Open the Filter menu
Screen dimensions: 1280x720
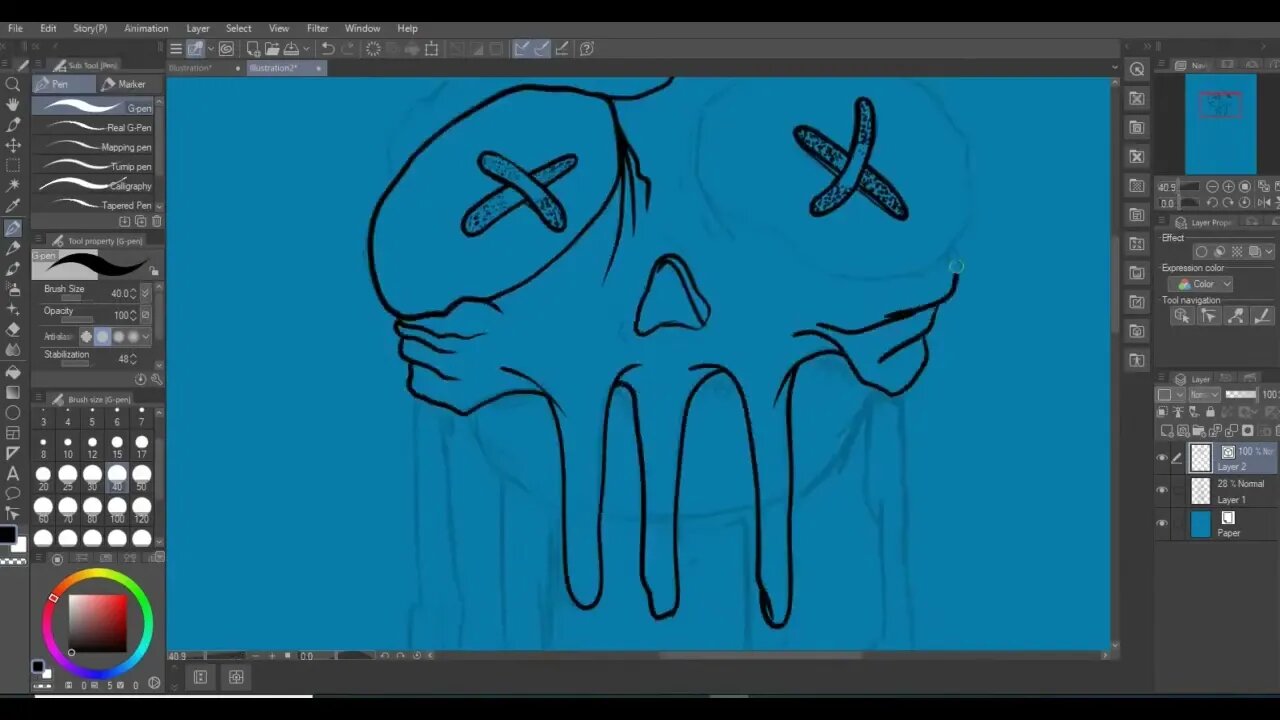coord(317,28)
